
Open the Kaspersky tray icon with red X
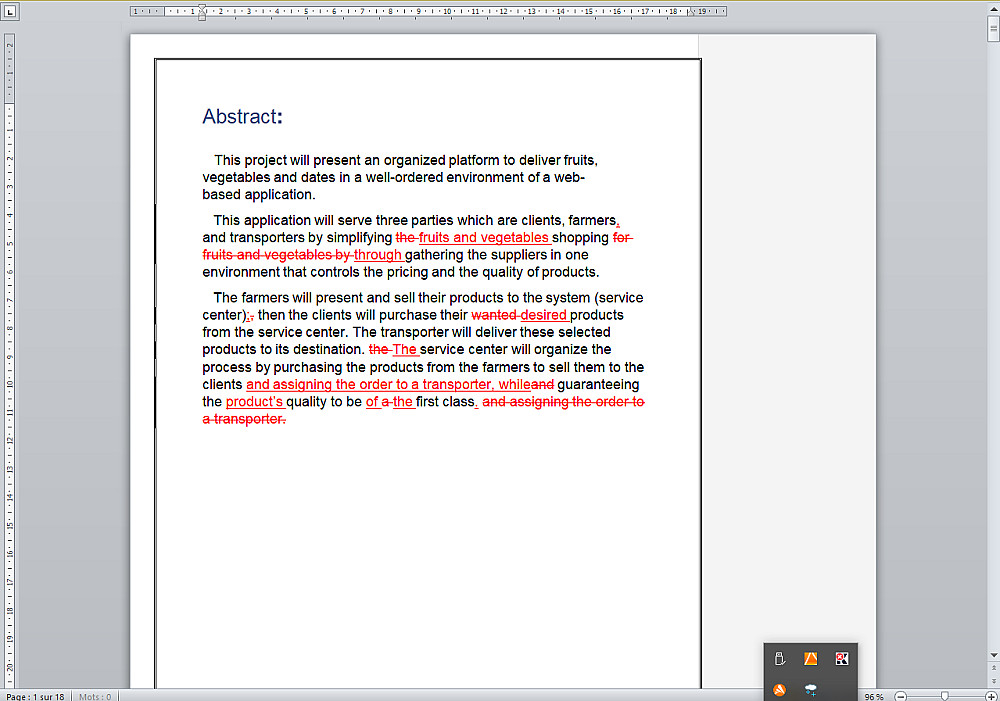tap(842, 658)
